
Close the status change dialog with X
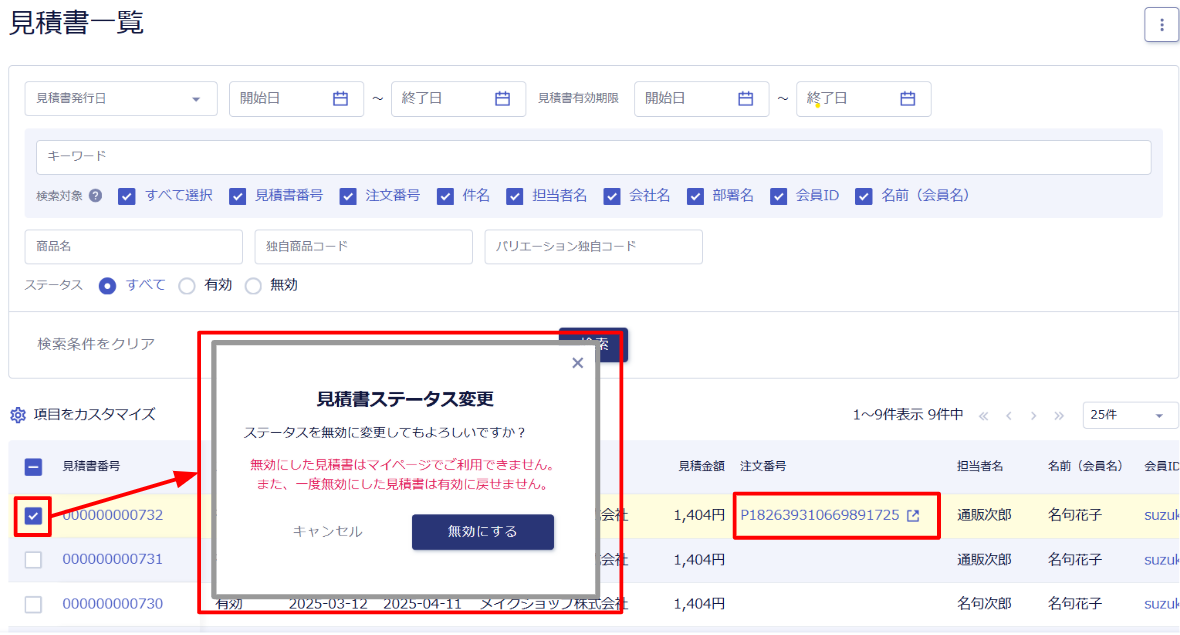577,363
